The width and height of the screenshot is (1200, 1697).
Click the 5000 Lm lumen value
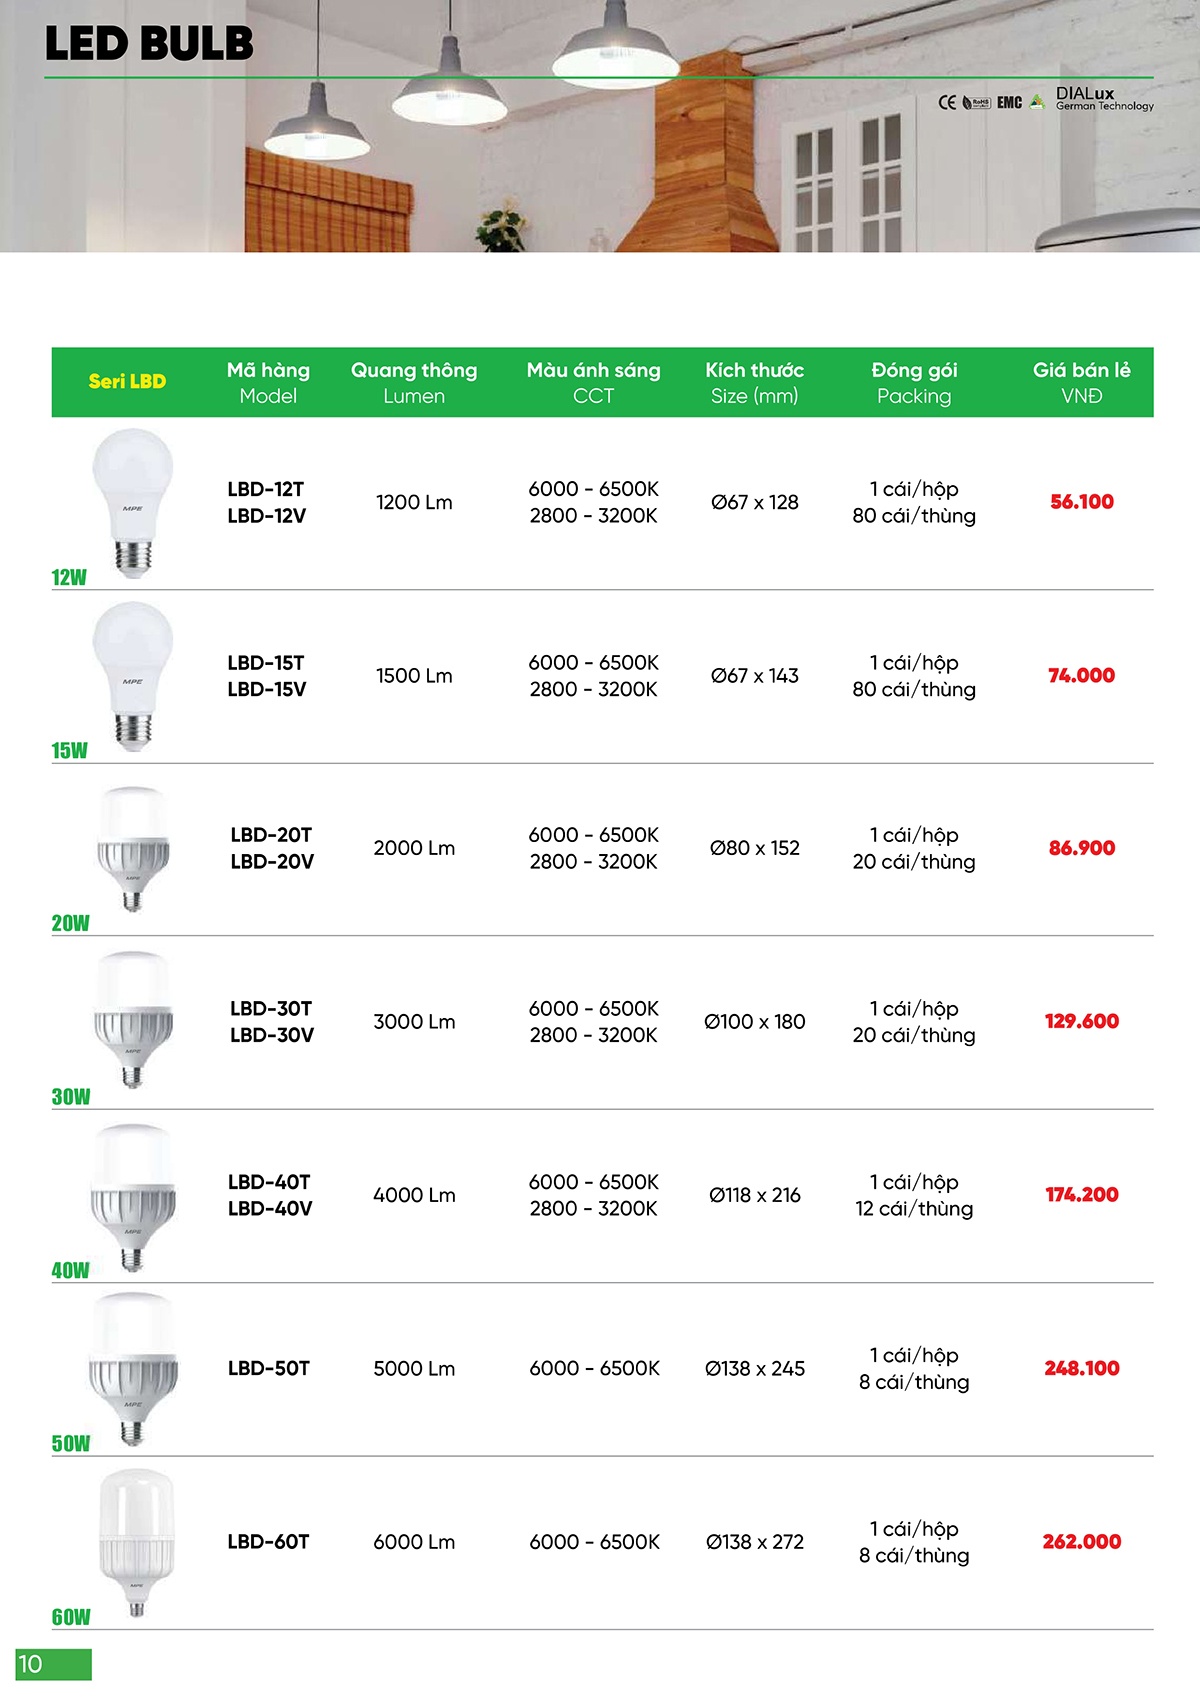pyautogui.click(x=414, y=1368)
